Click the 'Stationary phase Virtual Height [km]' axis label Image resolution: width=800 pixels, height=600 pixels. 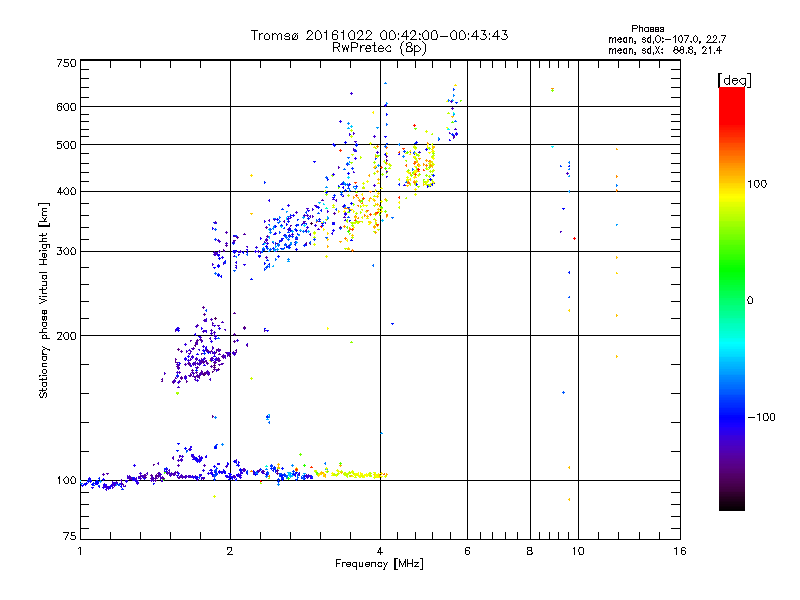point(44,300)
